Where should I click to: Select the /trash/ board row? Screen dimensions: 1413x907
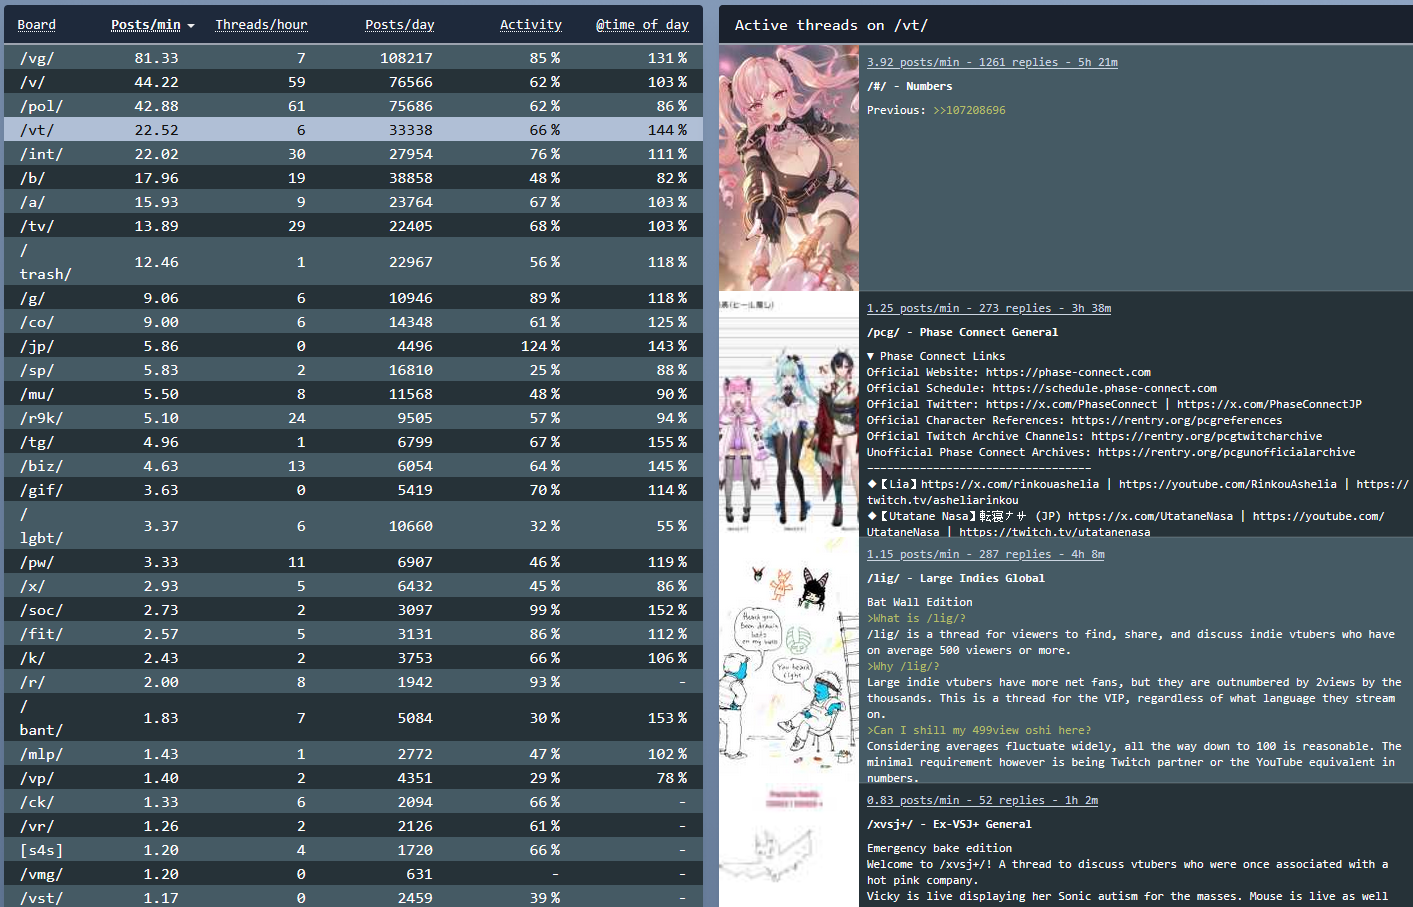[353, 262]
